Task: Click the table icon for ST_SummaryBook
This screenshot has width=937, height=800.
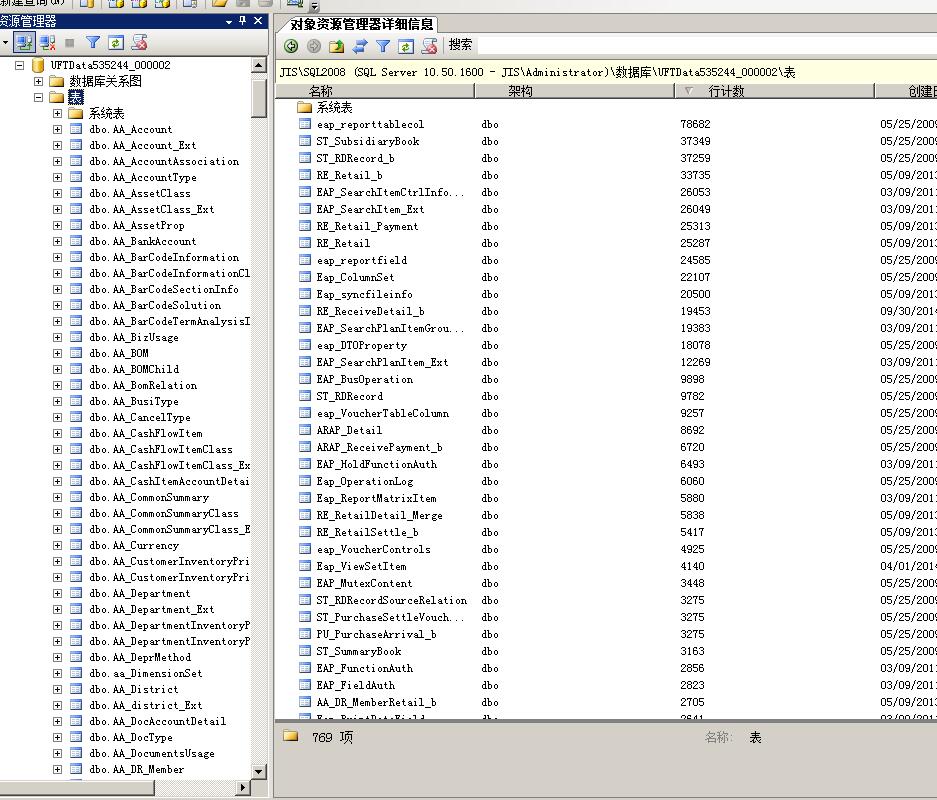Action: coord(305,651)
